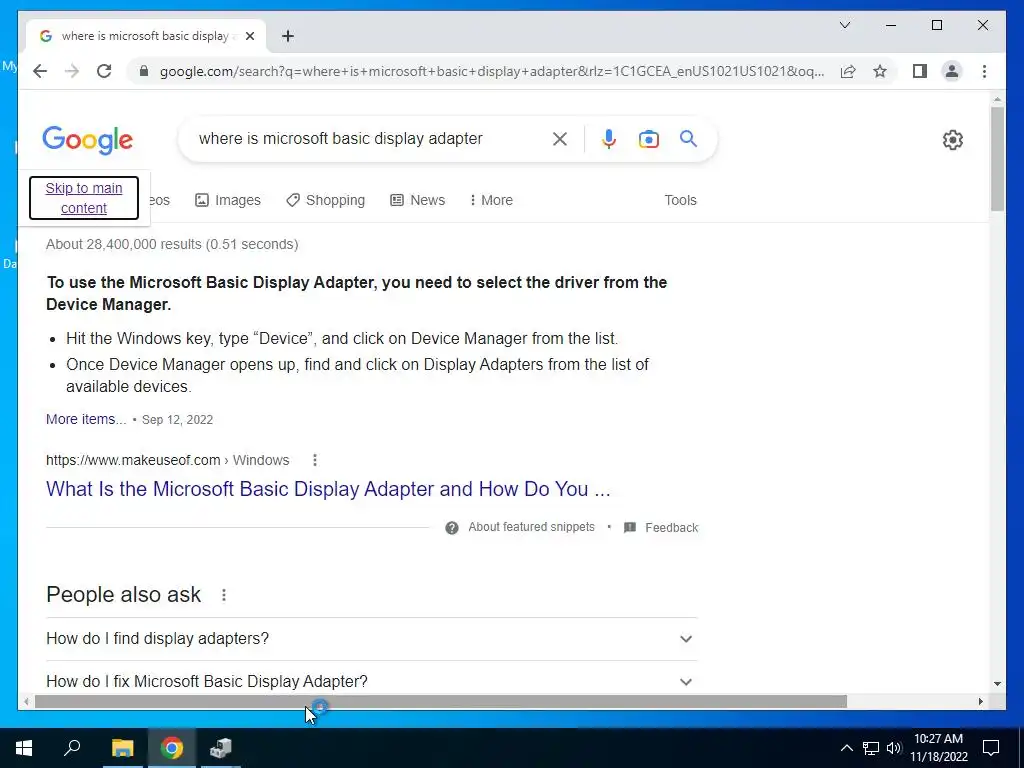Switch to Shopping results tab
Screen dimensions: 1024x768
click(x=325, y=200)
